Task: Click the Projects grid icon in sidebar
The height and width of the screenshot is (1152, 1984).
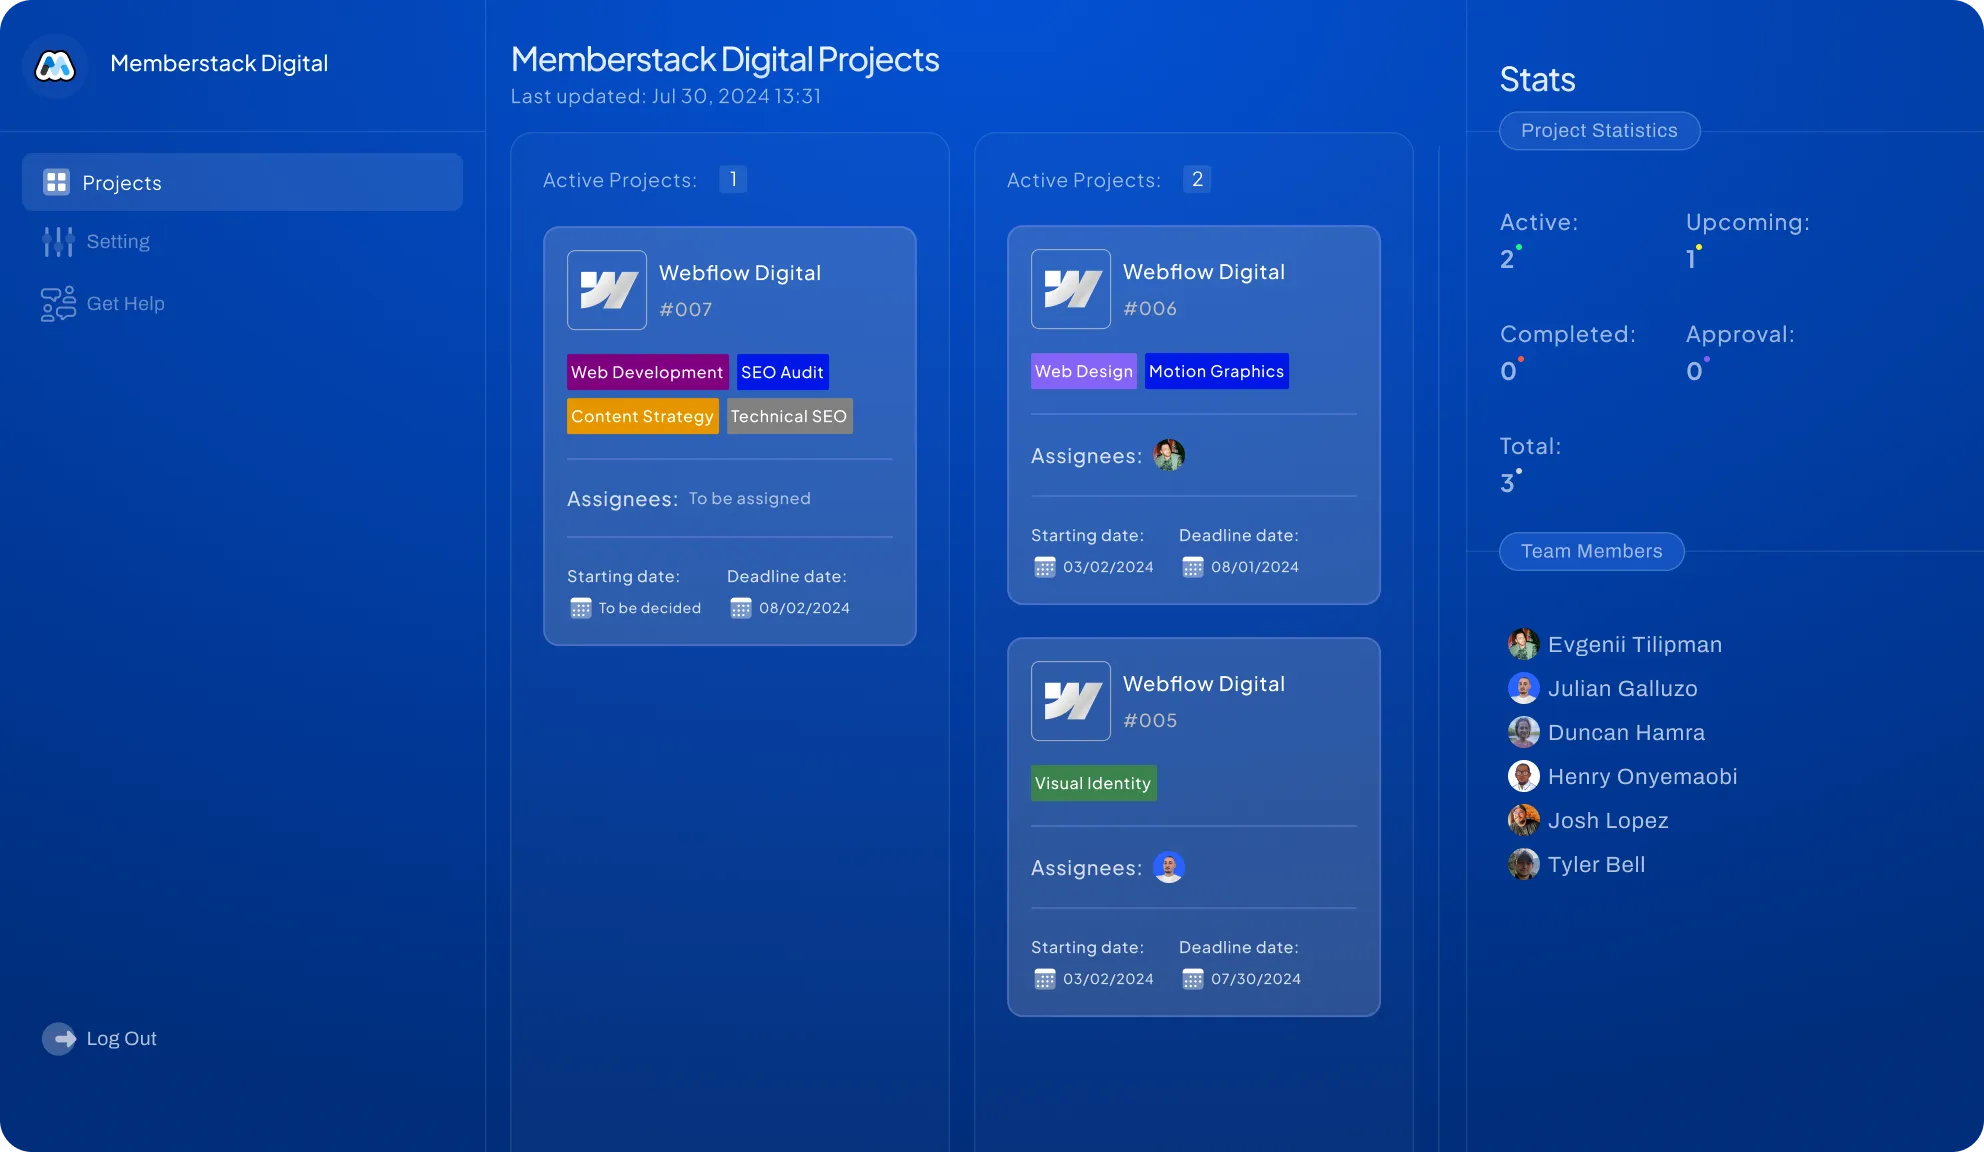Action: (56, 182)
